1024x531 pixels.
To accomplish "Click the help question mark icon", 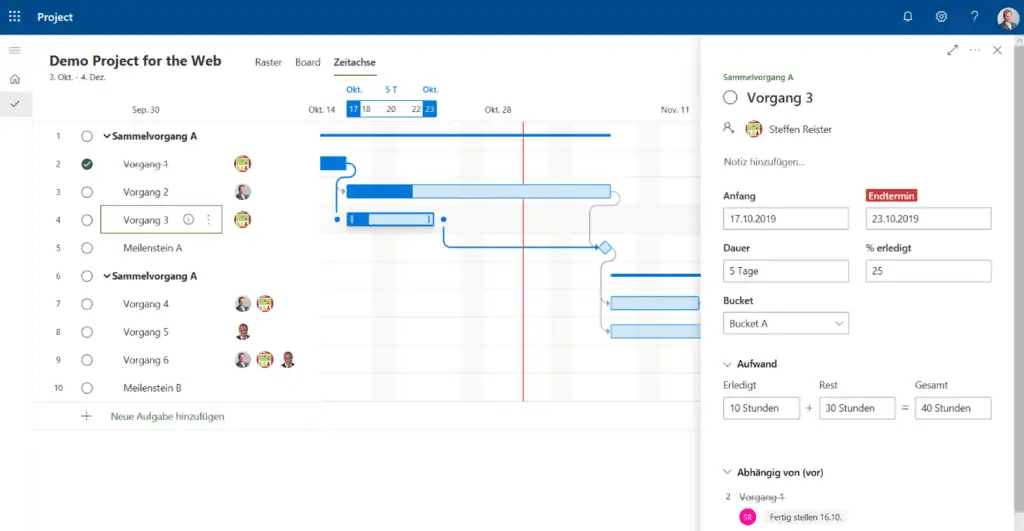I will (x=974, y=17).
